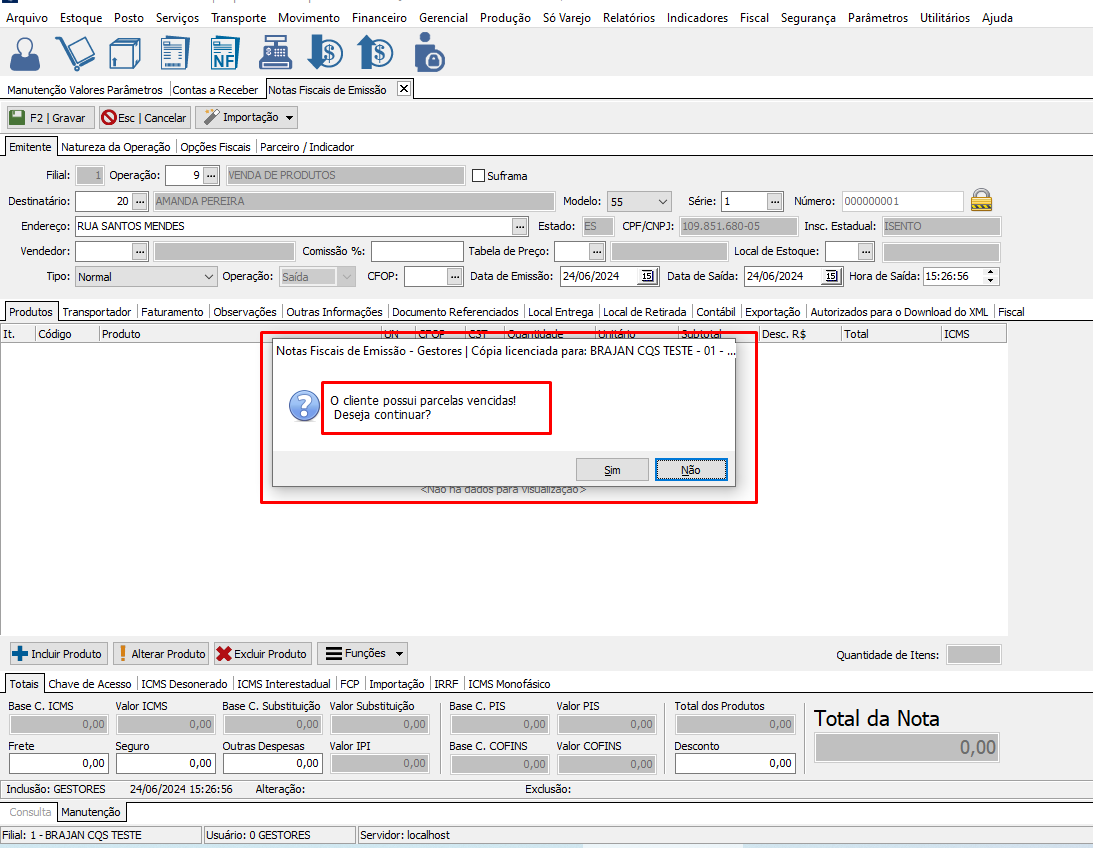
Task: Open accounts payable up-arrow dollar icon
Action: coord(375,52)
